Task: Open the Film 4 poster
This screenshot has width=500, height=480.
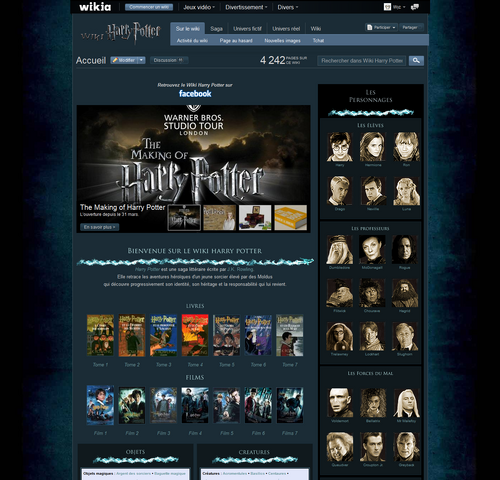Action: (195, 405)
